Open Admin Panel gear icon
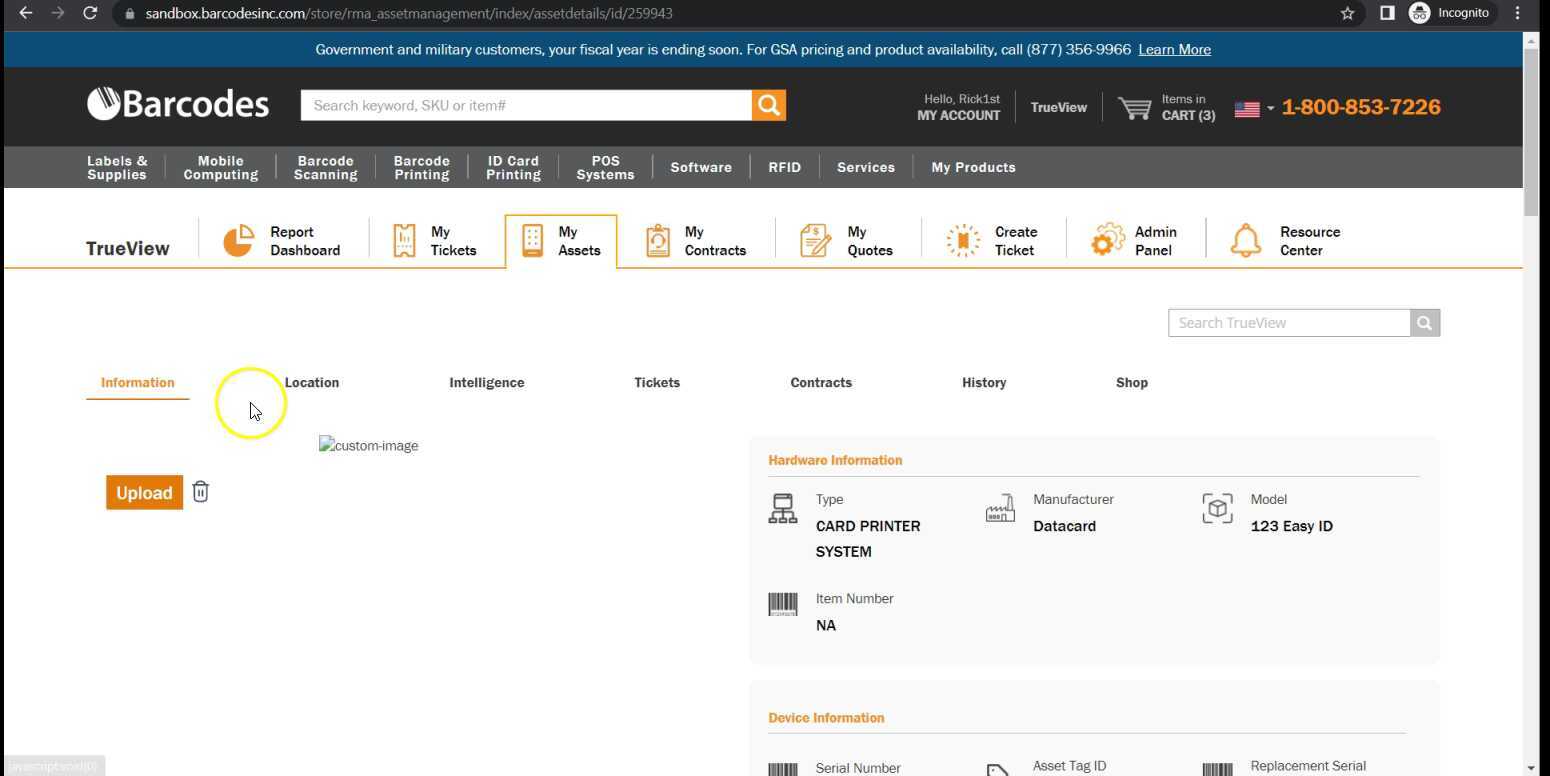Screen dimensions: 1550x776 tap(1107, 241)
